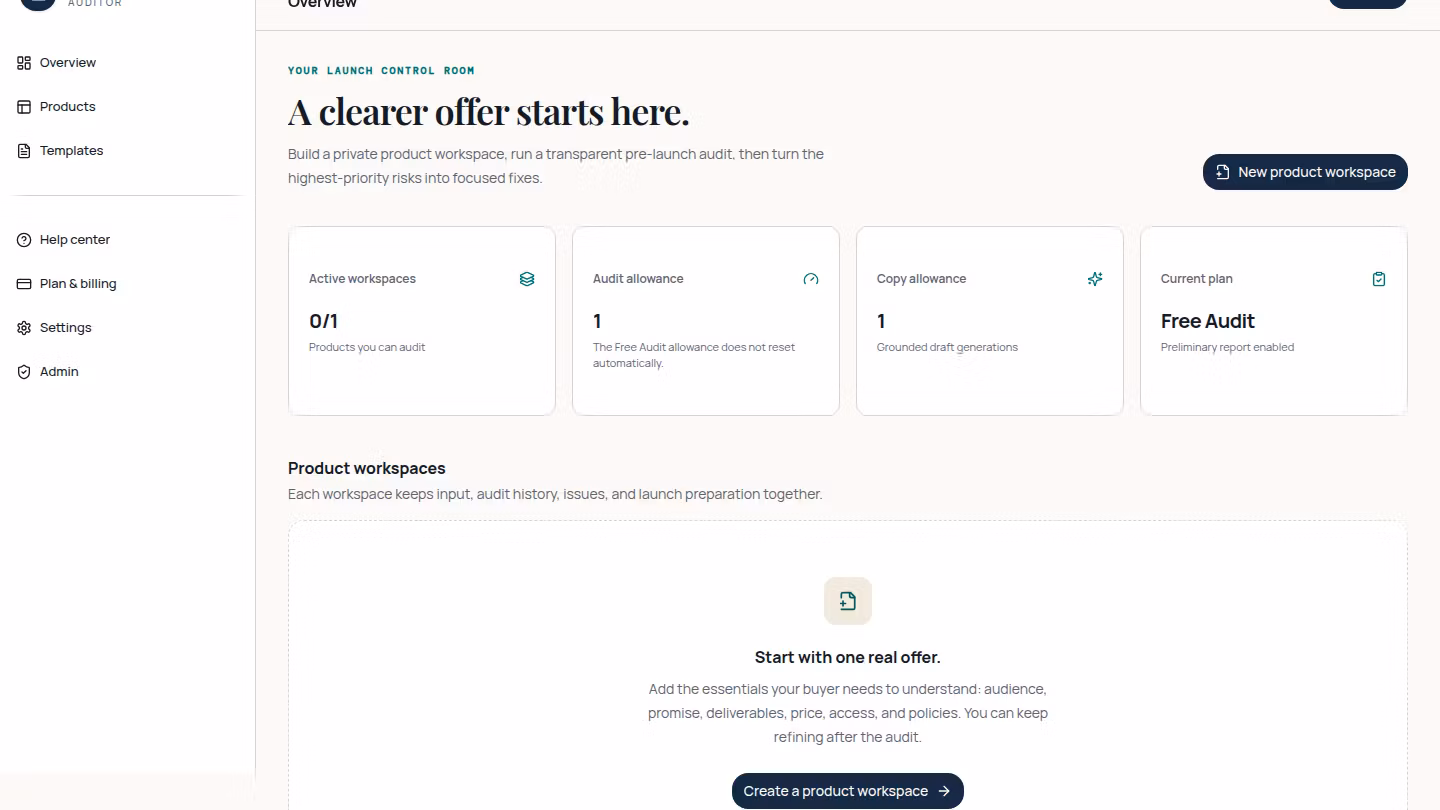
Task: Click the sparkles icon in Copy allowance card
Action: (x=1095, y=279)
